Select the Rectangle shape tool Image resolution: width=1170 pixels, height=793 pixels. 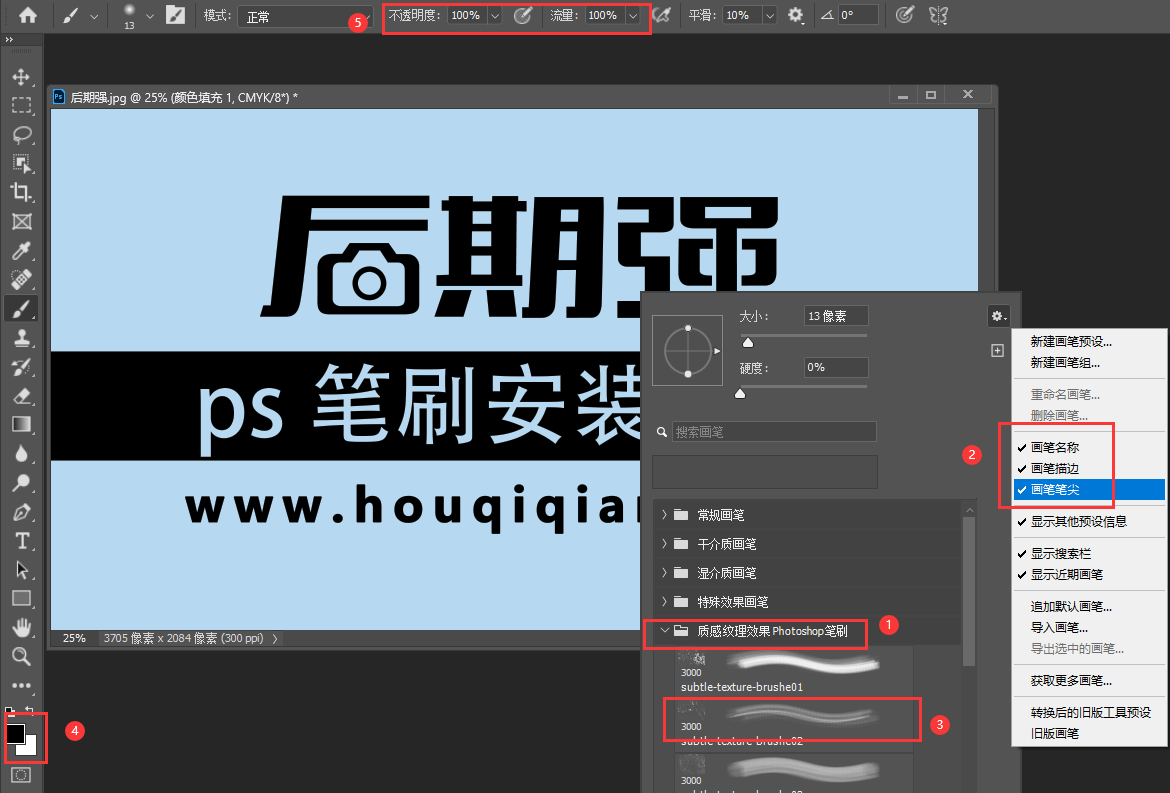point(22,598)
